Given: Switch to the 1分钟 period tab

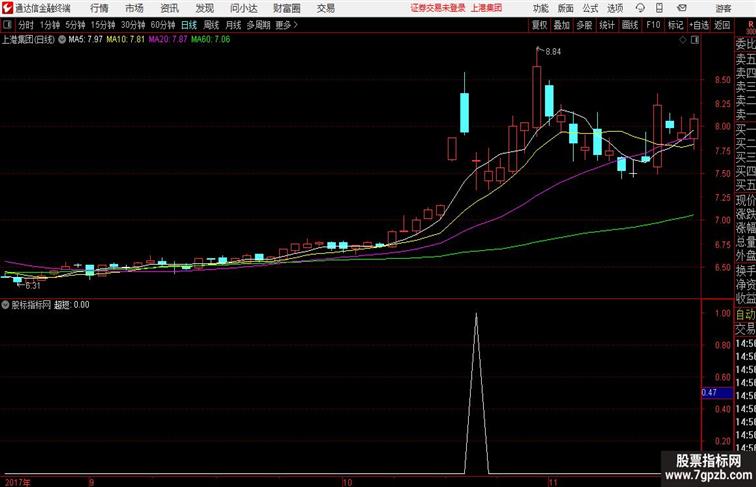Looking at the screenshot, I should [x=50, y=25].
